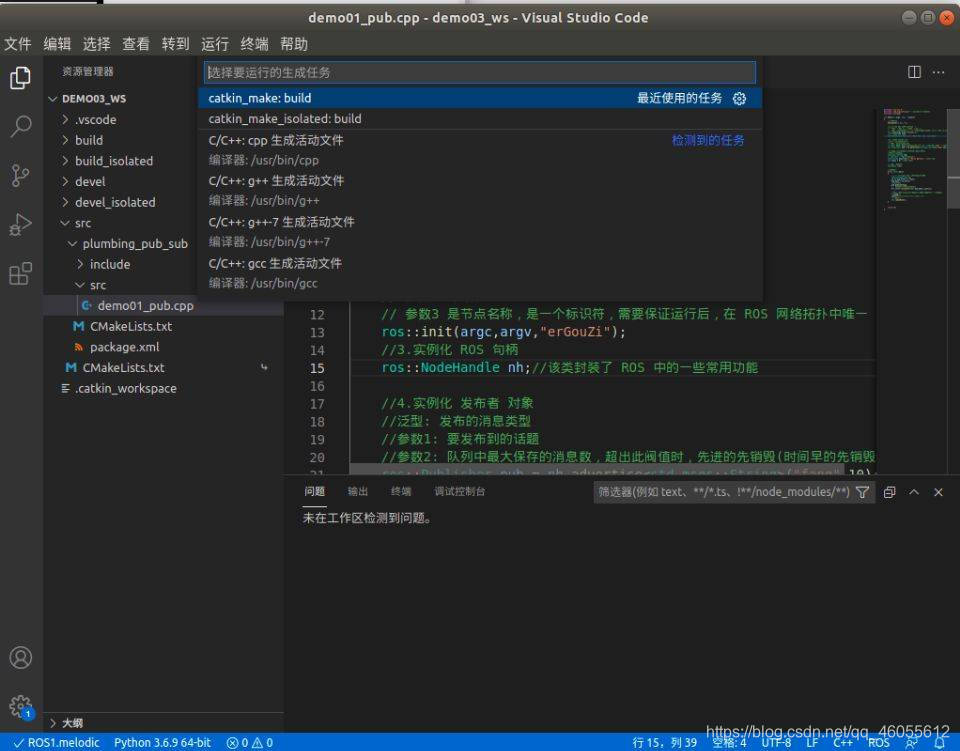Select C/C++: cpp build active file task
This screenshot has width=960, height=751.
[x=480, y=150]
